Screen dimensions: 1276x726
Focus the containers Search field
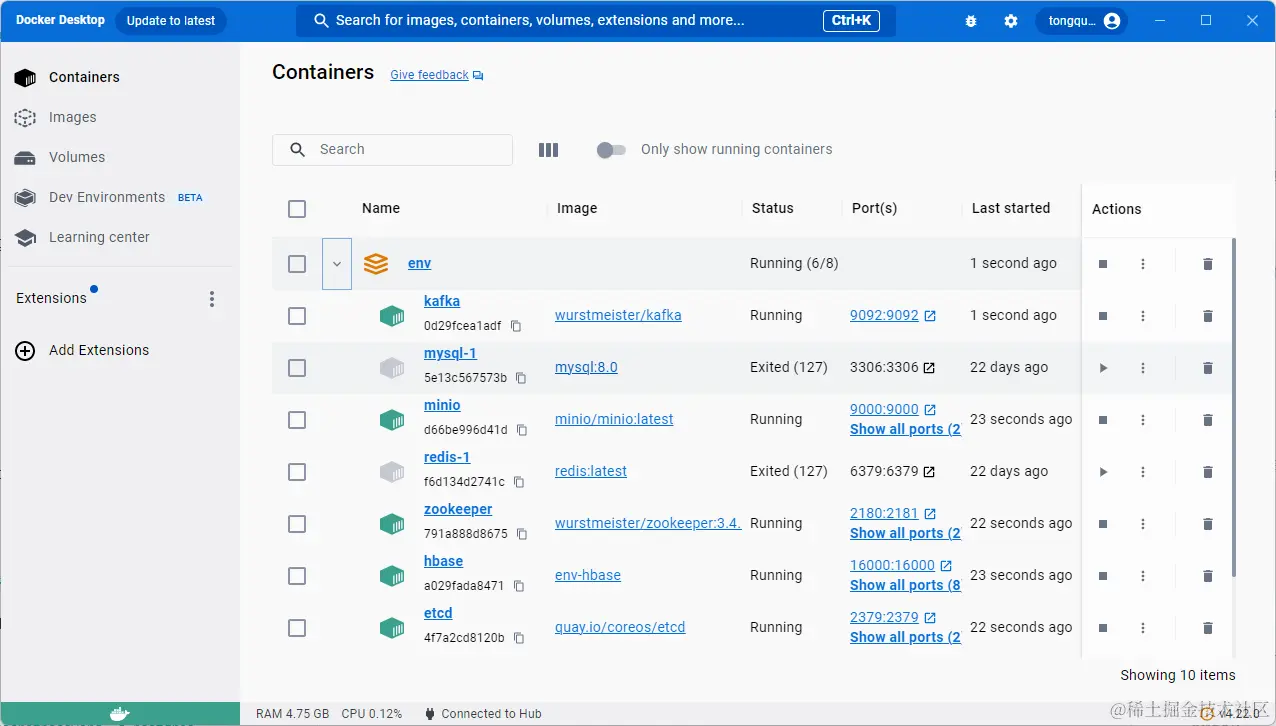(392, 150)
